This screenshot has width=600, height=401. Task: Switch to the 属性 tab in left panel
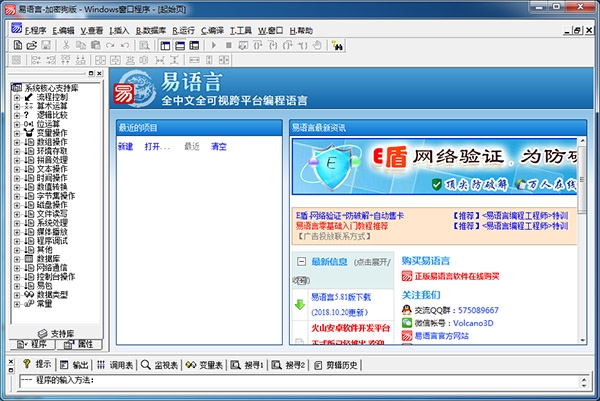pos(79,344)
